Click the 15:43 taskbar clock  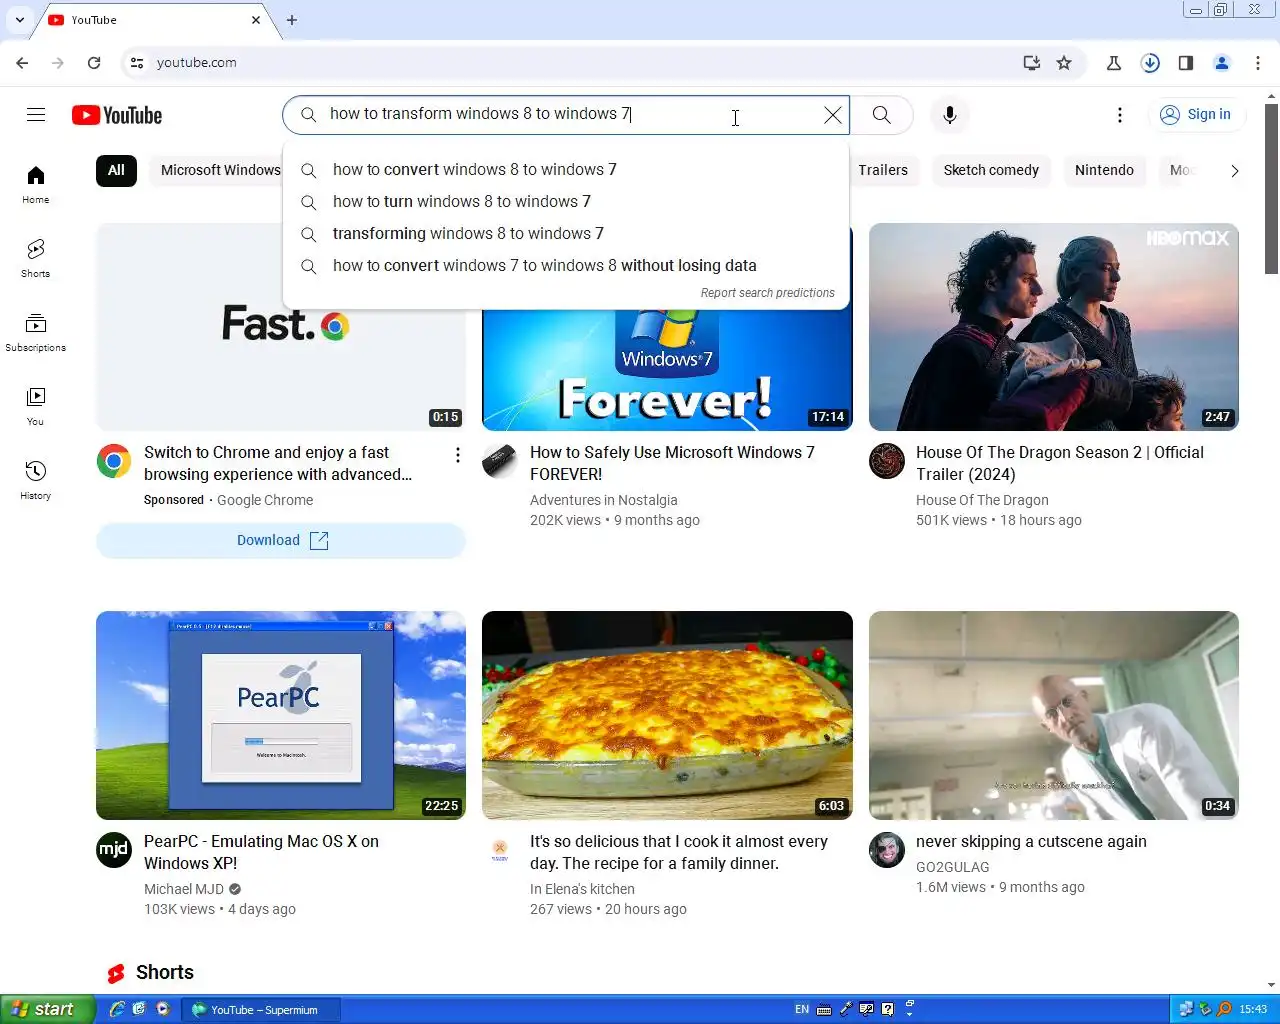[x=1253, y=1009]
